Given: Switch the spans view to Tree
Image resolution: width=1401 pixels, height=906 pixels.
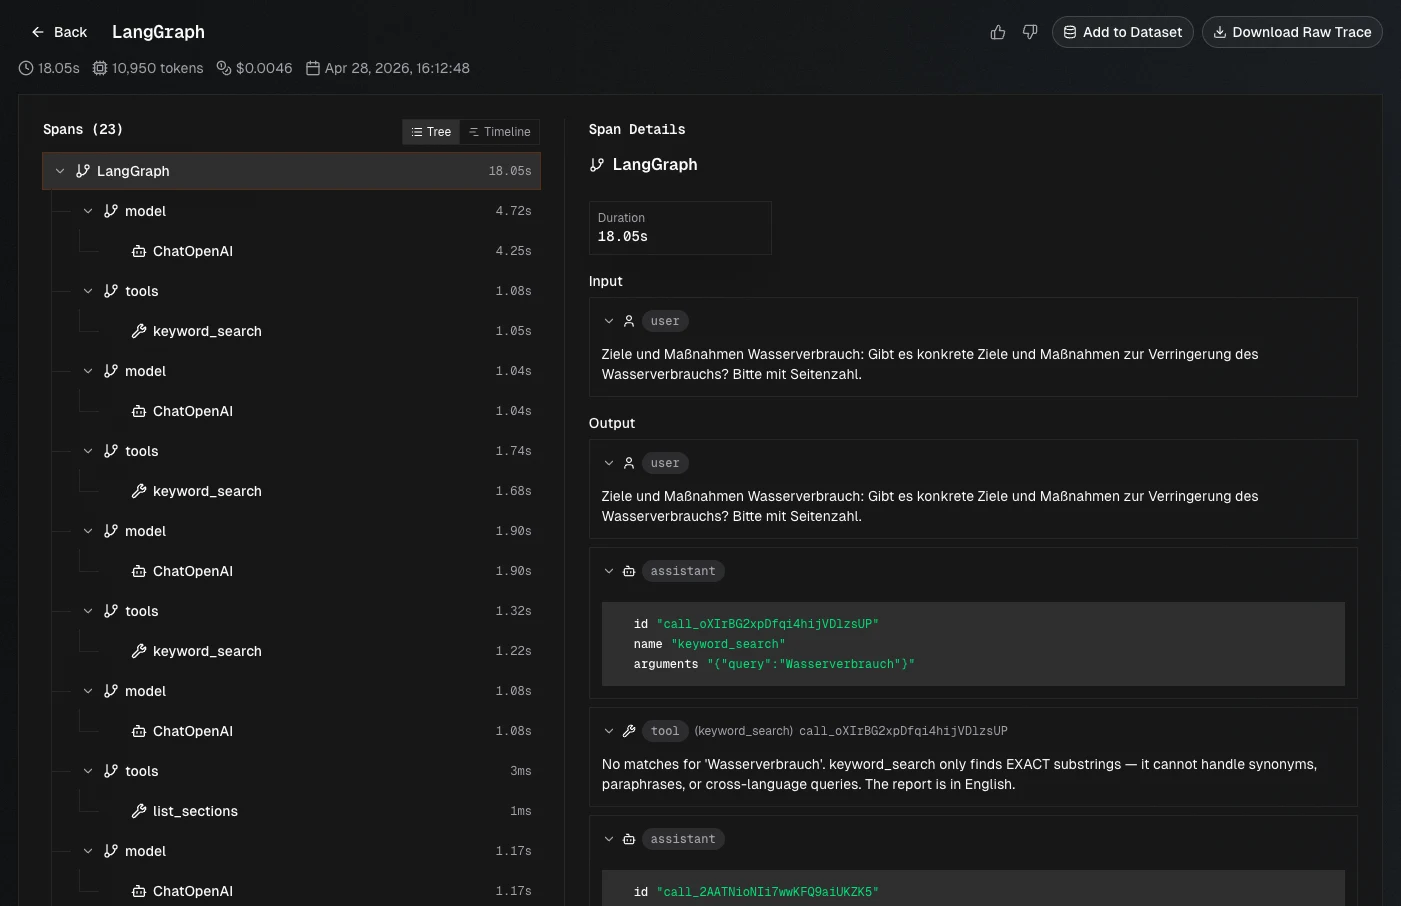Looking at the screenshot, I should 431,132.
